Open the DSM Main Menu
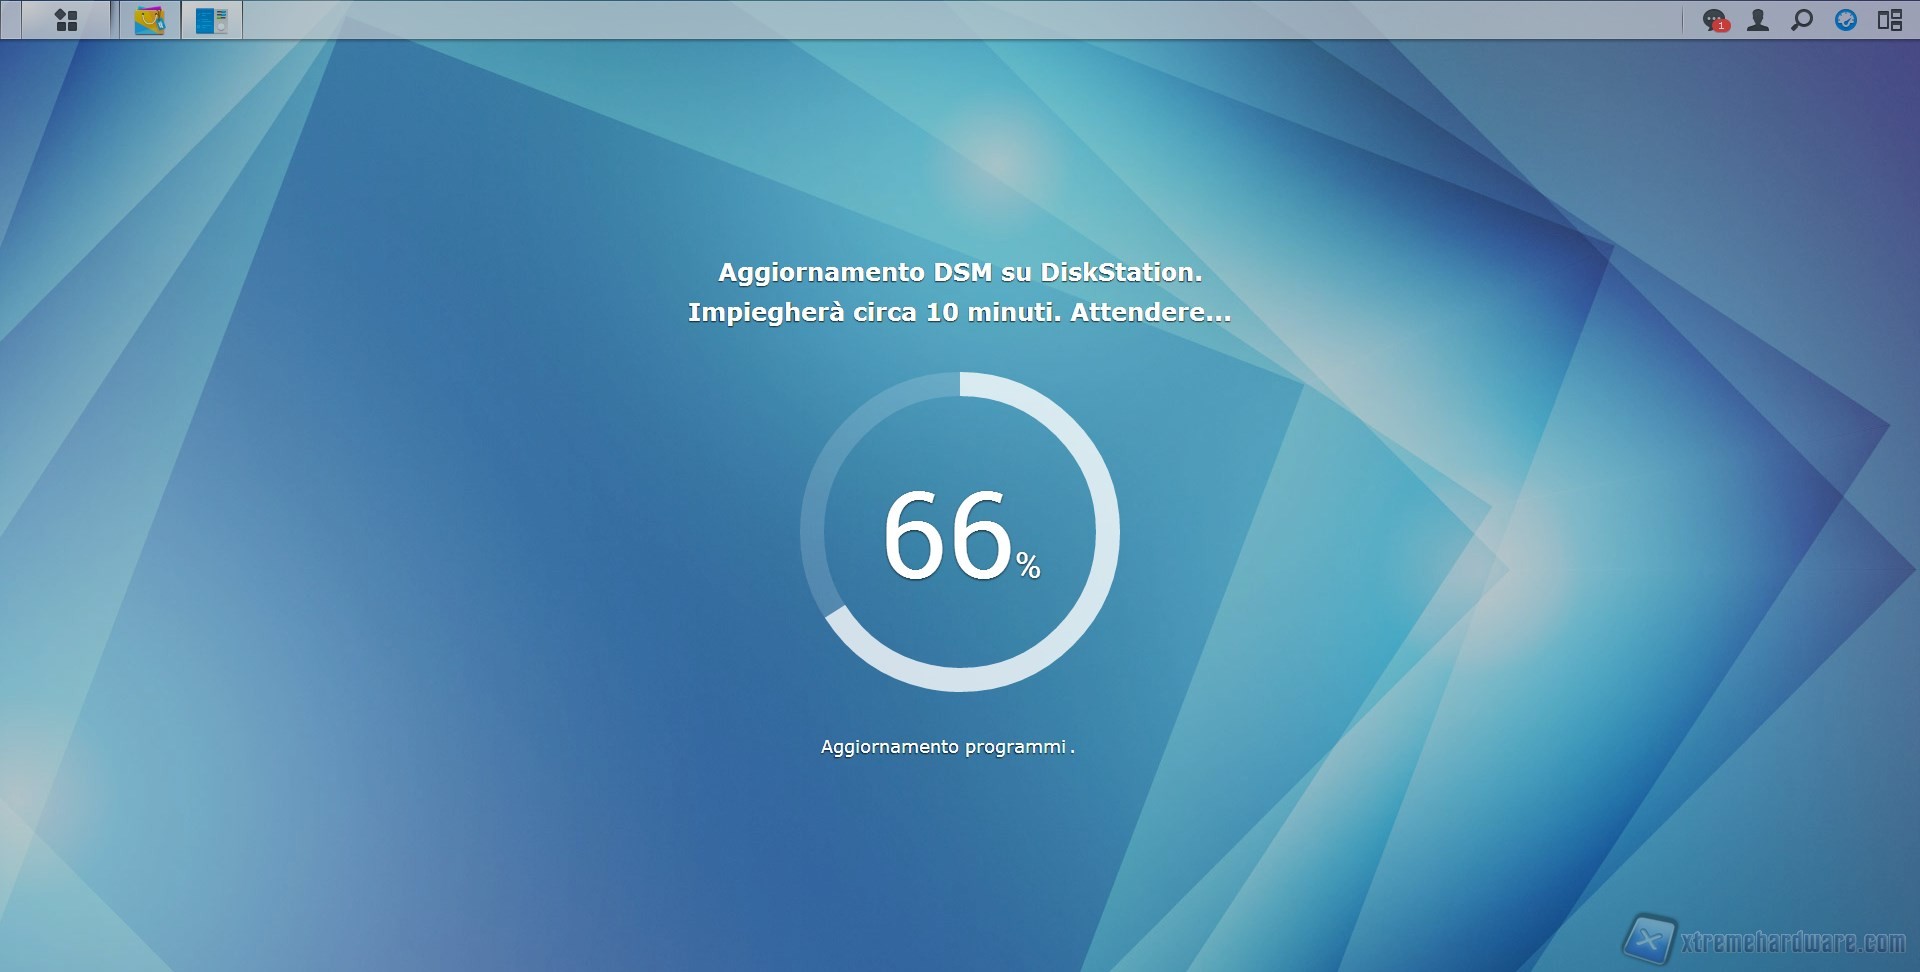Image resolution: width=1920 pixels, height=972 pixels. (66, 20)
